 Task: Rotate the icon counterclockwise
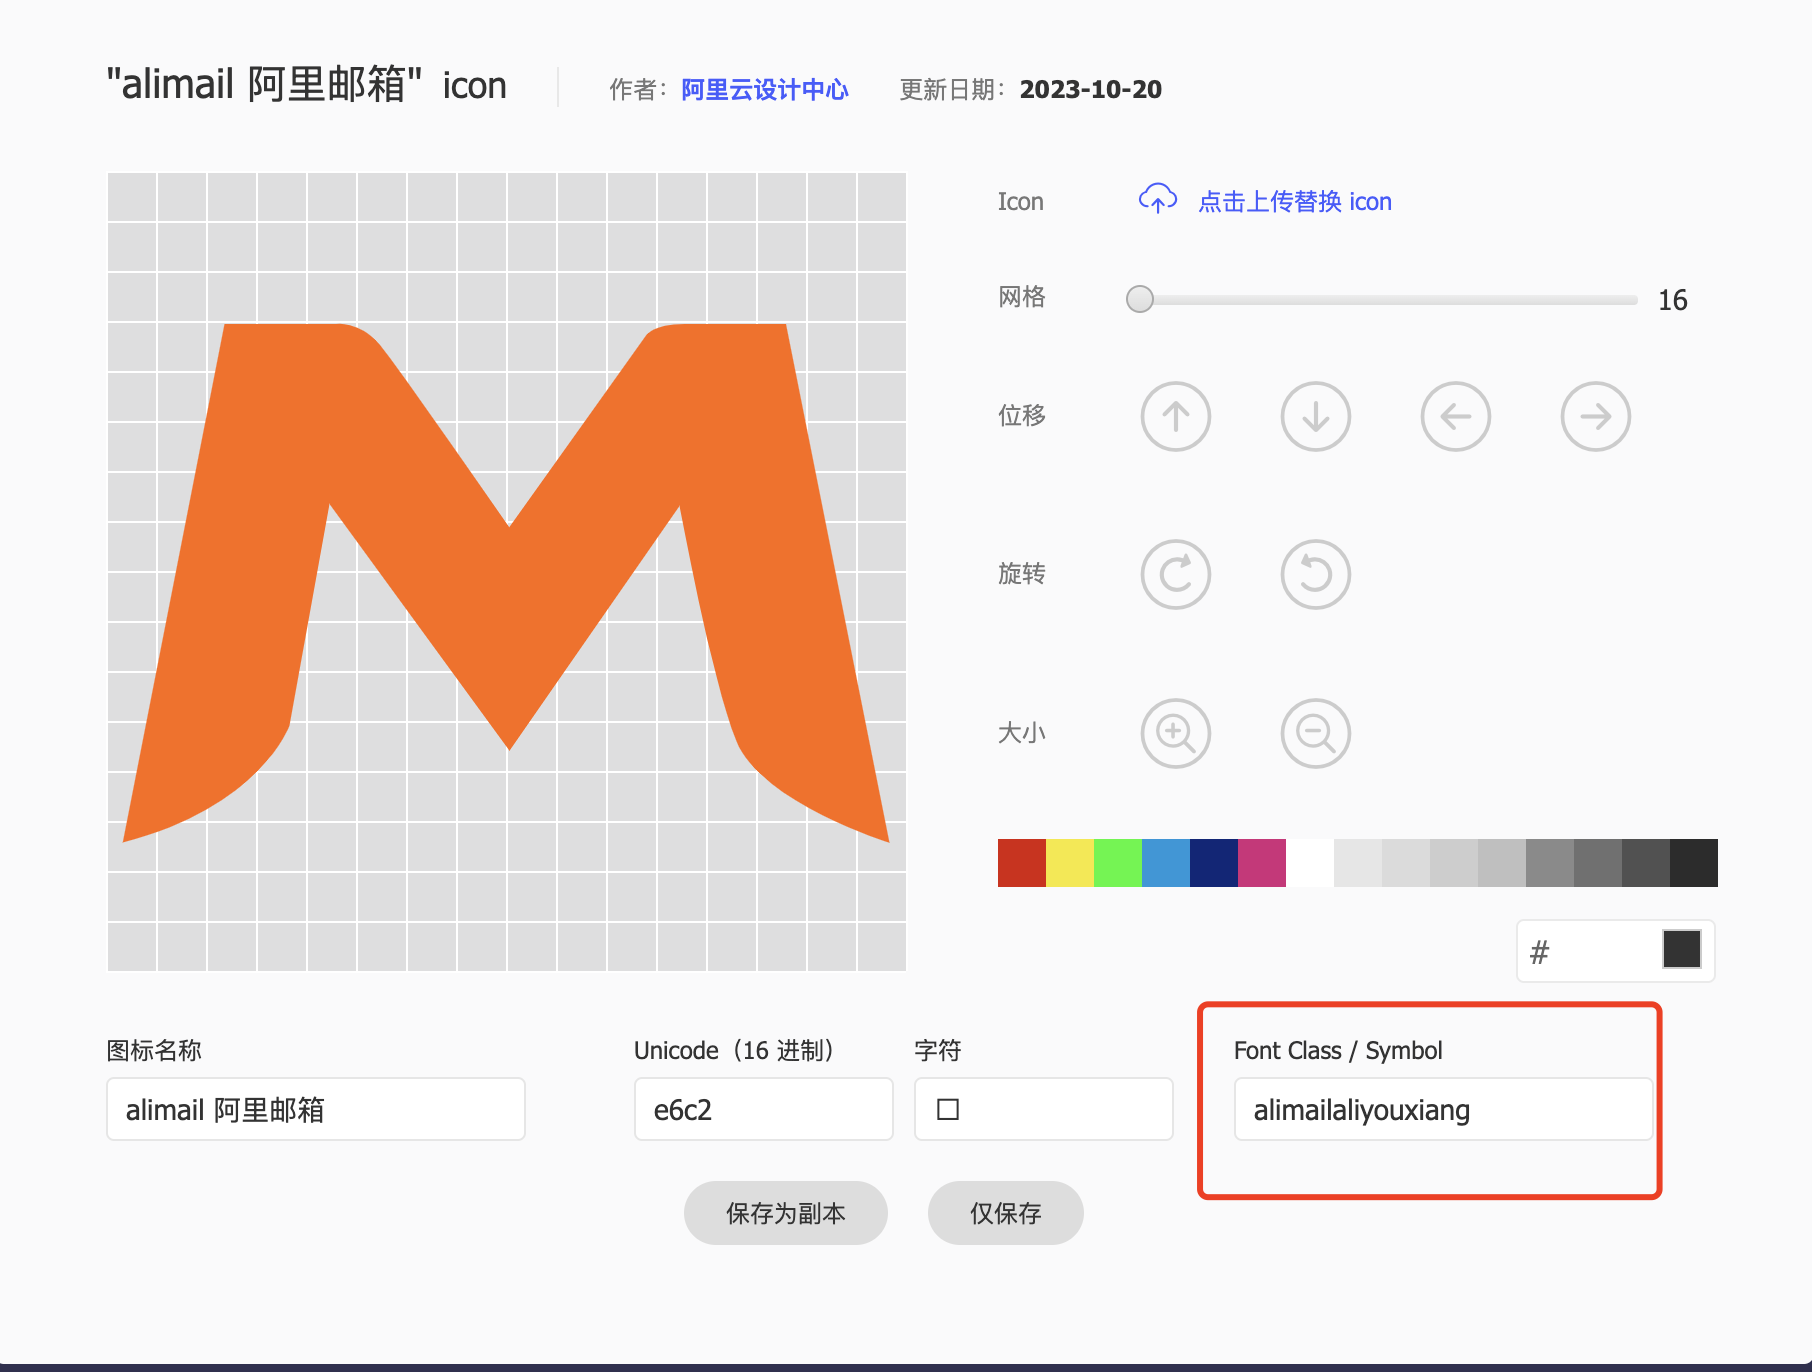tap(1315, 574)
